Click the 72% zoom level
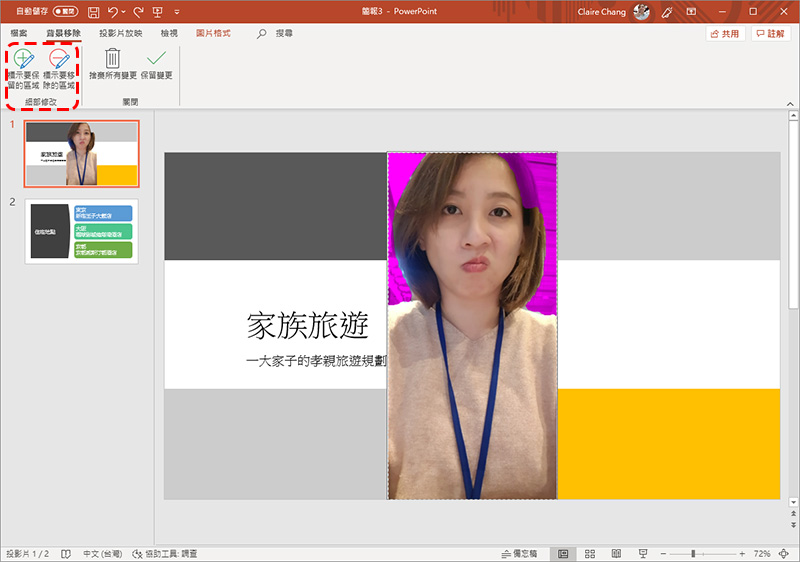Viewport: 800px width, 562px height. [762, 554]
